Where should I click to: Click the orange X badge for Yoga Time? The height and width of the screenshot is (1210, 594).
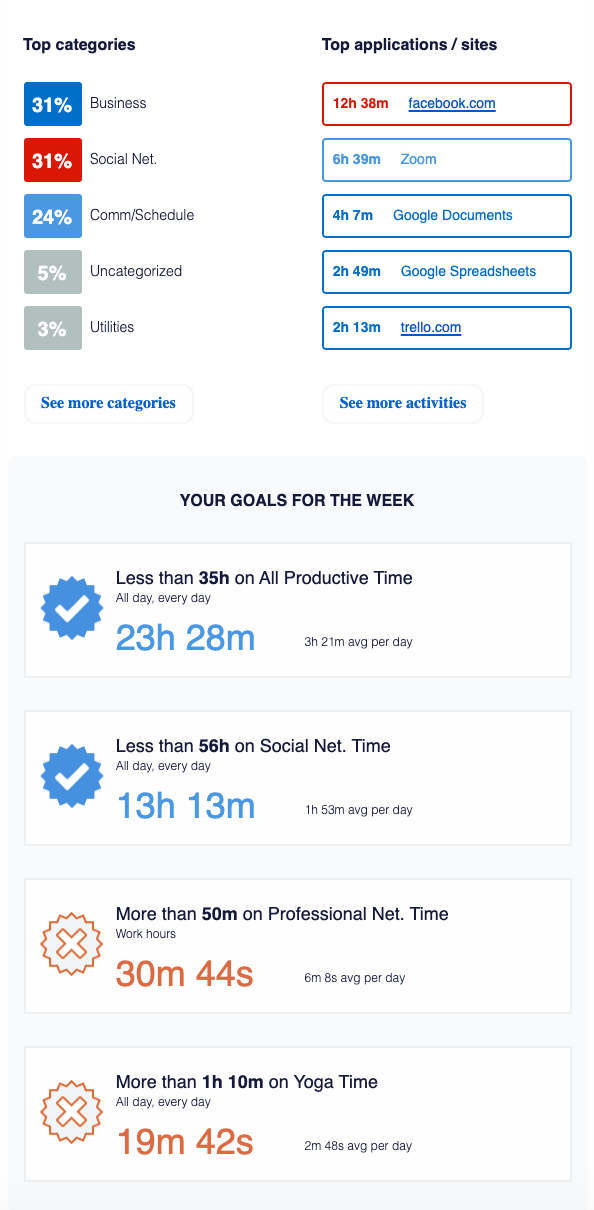[x=72, y=1113]
